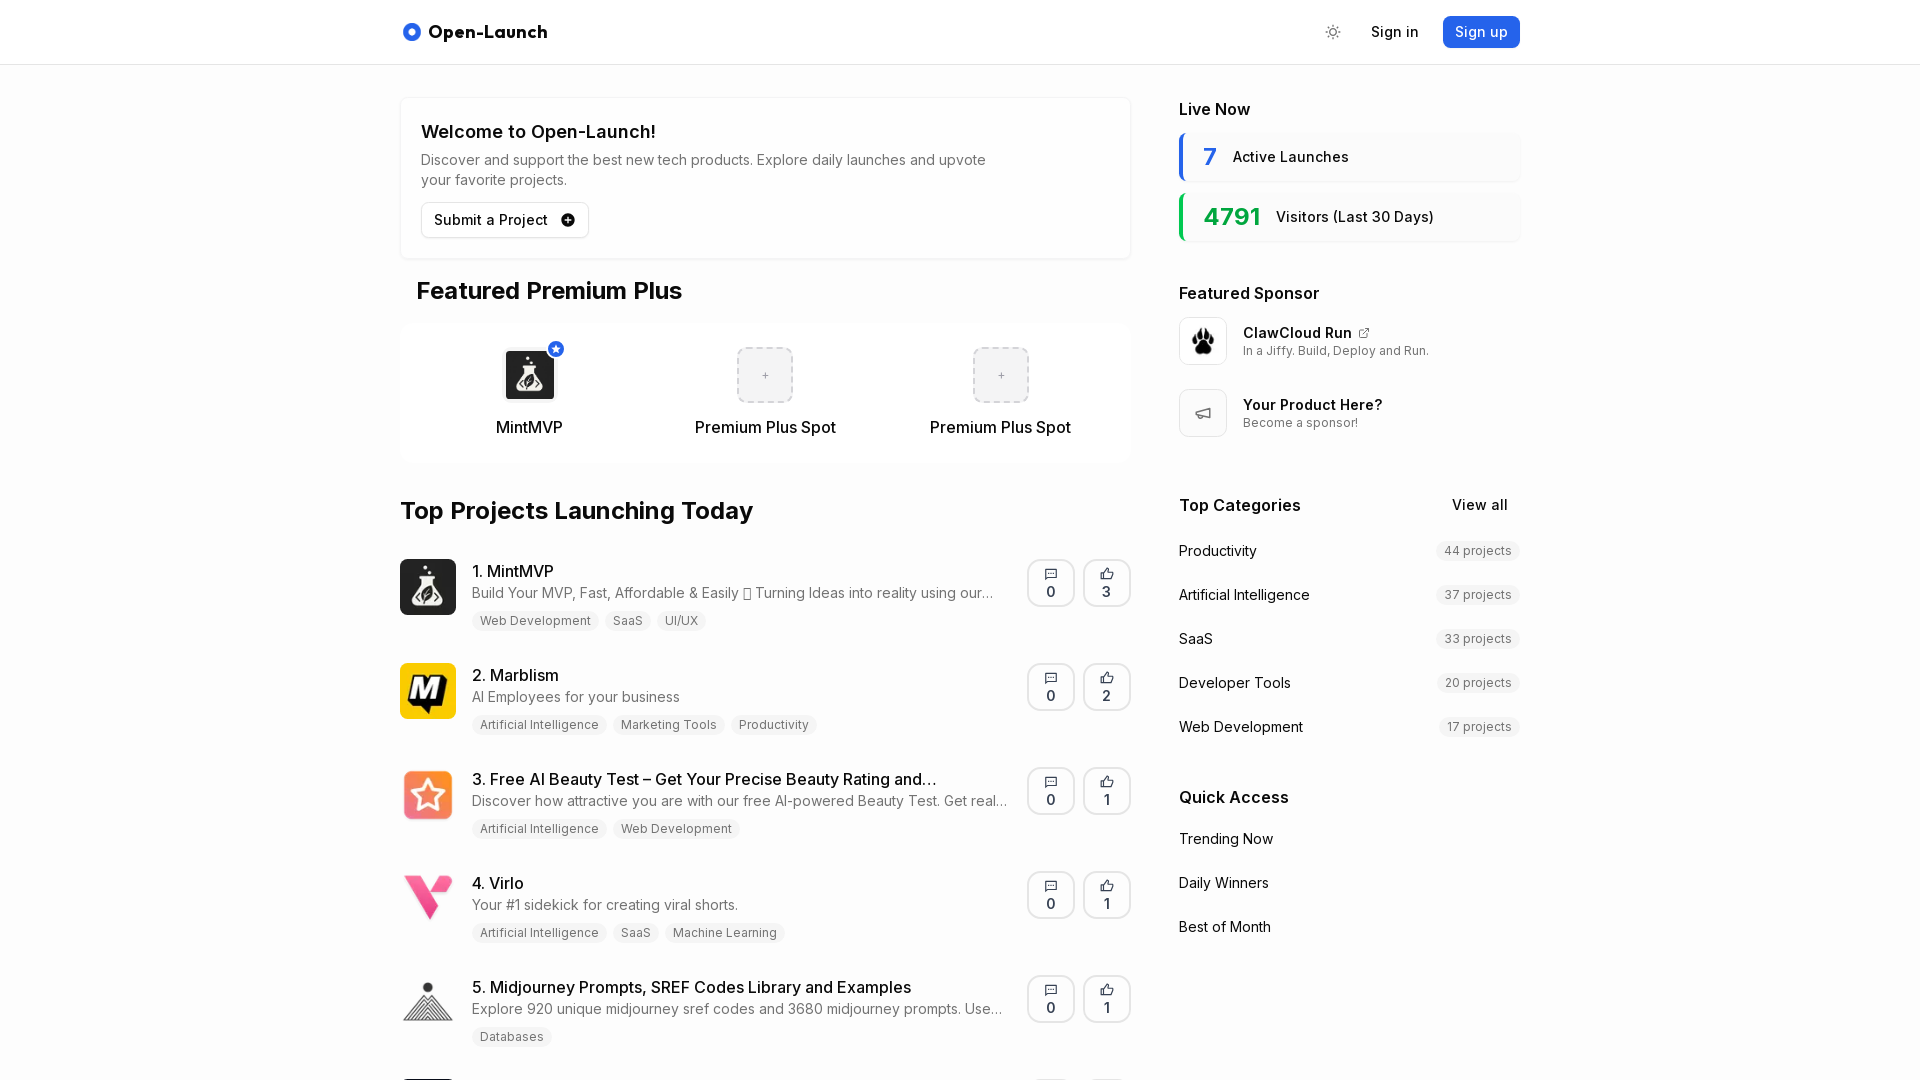The image size is (1920, 1080).
Task: Toggle the light/dark theme sun icon
Action: click(x=1333, y=32)
